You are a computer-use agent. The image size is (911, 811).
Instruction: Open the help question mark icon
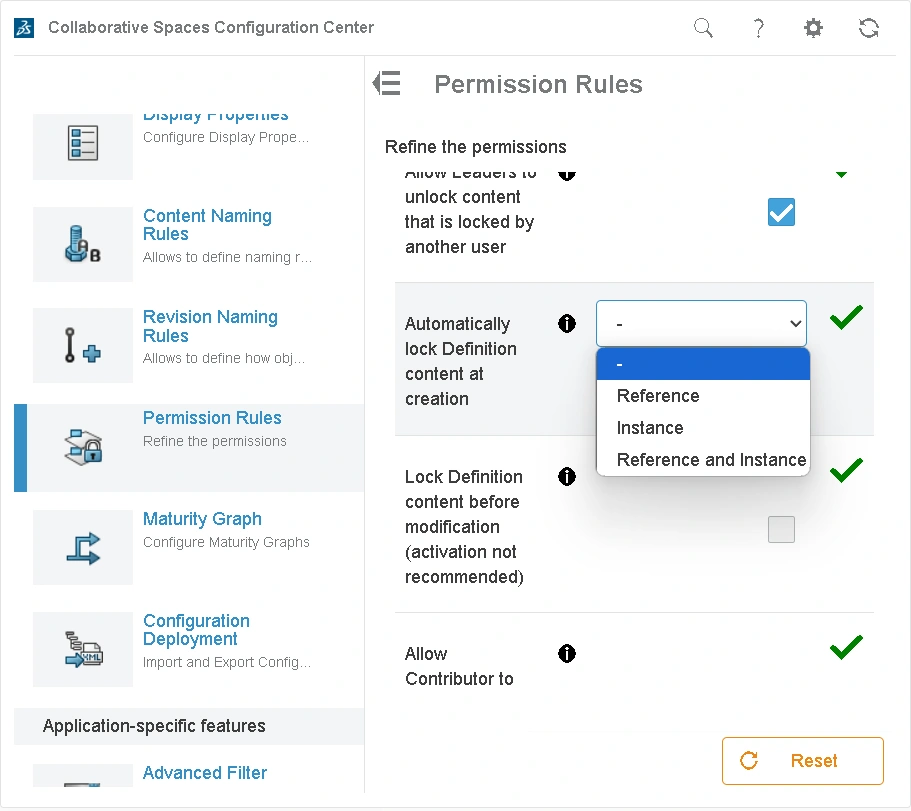tap(759, 28)
